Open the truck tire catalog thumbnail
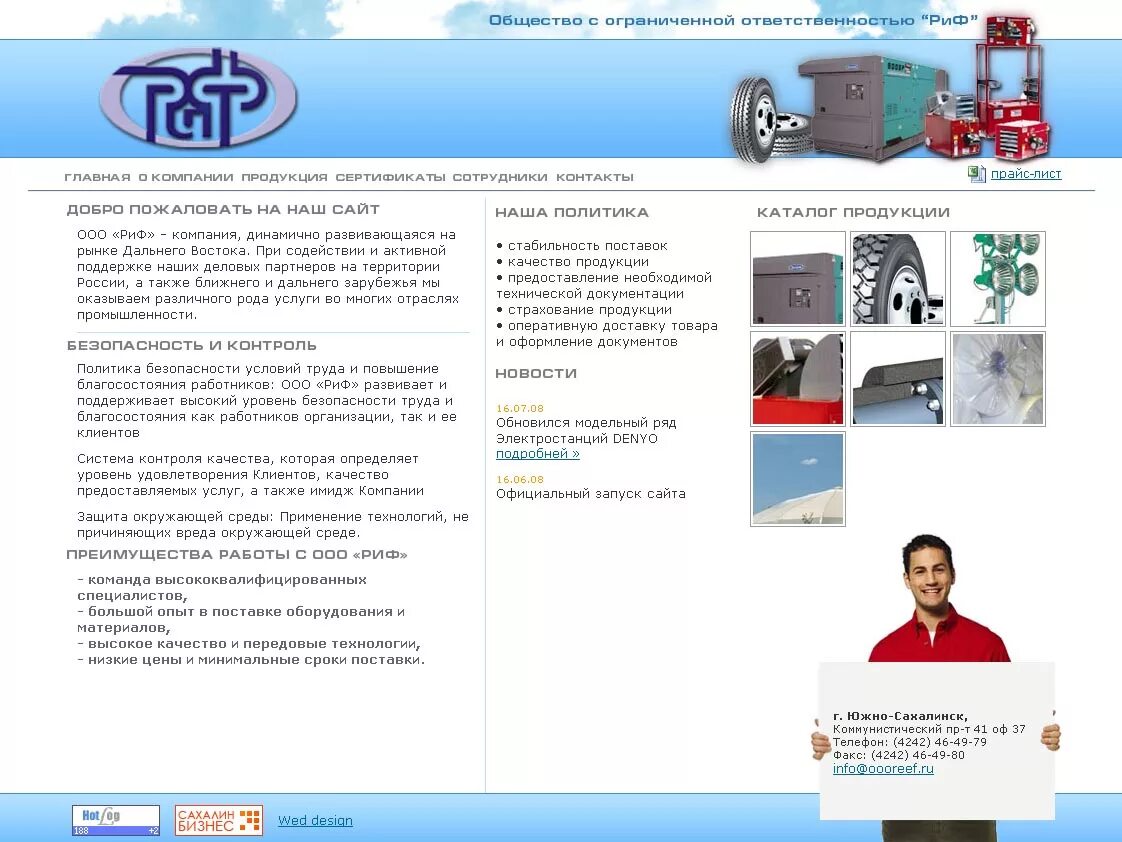This screenshot has width=1122, height=842. pyautogui.click(x=898, y=279)
